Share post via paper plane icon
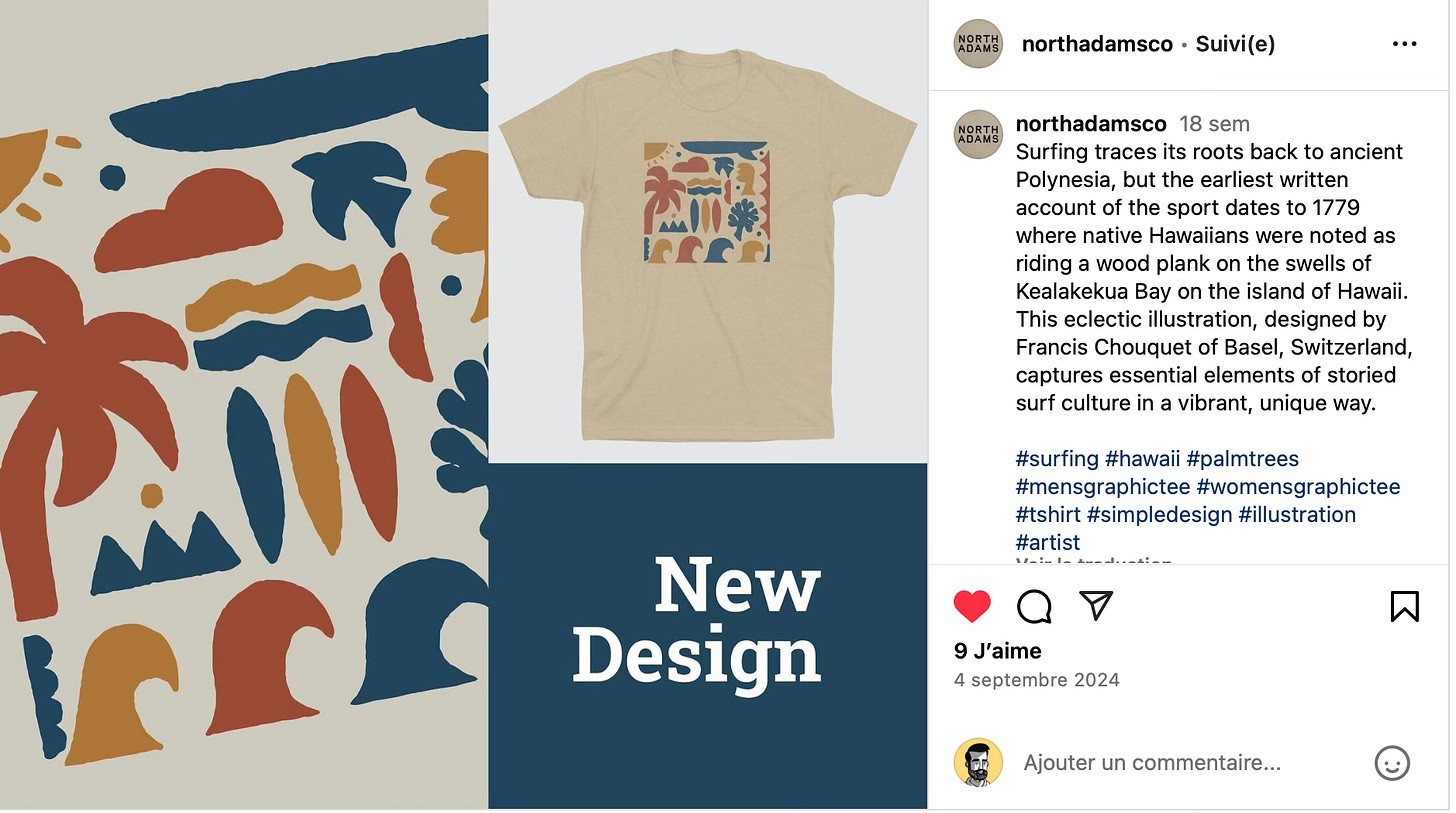The height and width of the screenshot is (813, 1456). 1096,606
